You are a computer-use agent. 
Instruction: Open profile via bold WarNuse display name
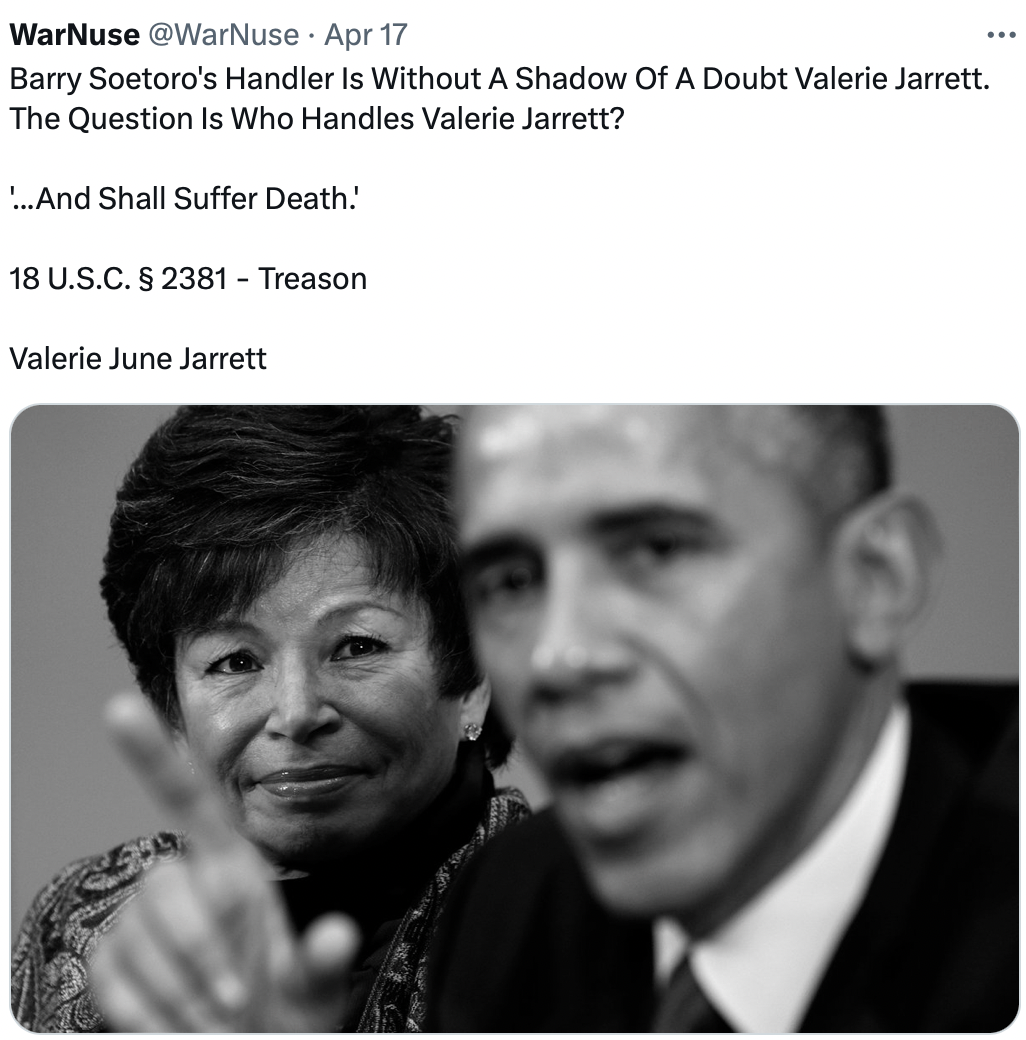coord(74,34)
